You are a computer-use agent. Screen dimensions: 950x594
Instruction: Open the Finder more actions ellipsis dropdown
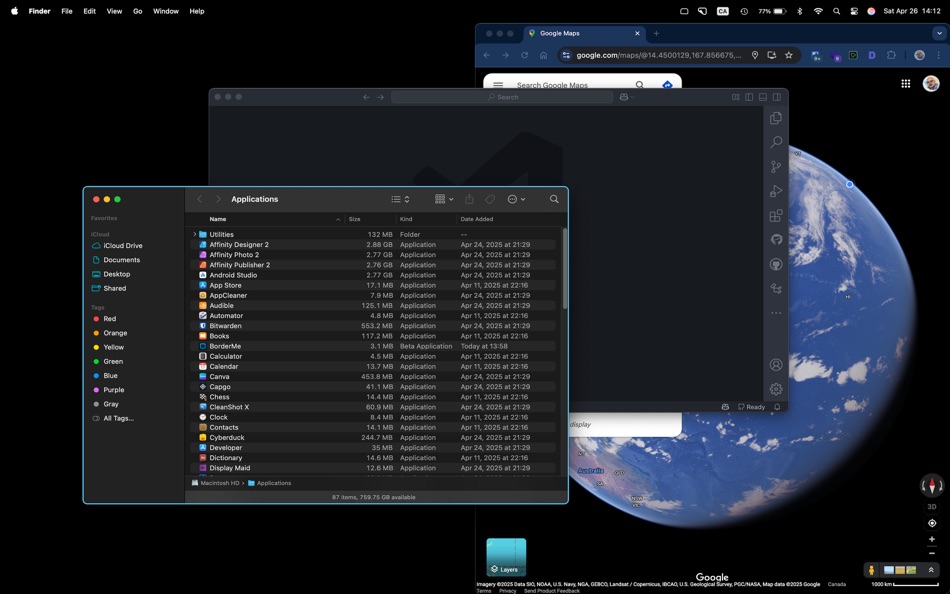coord(516,199)
